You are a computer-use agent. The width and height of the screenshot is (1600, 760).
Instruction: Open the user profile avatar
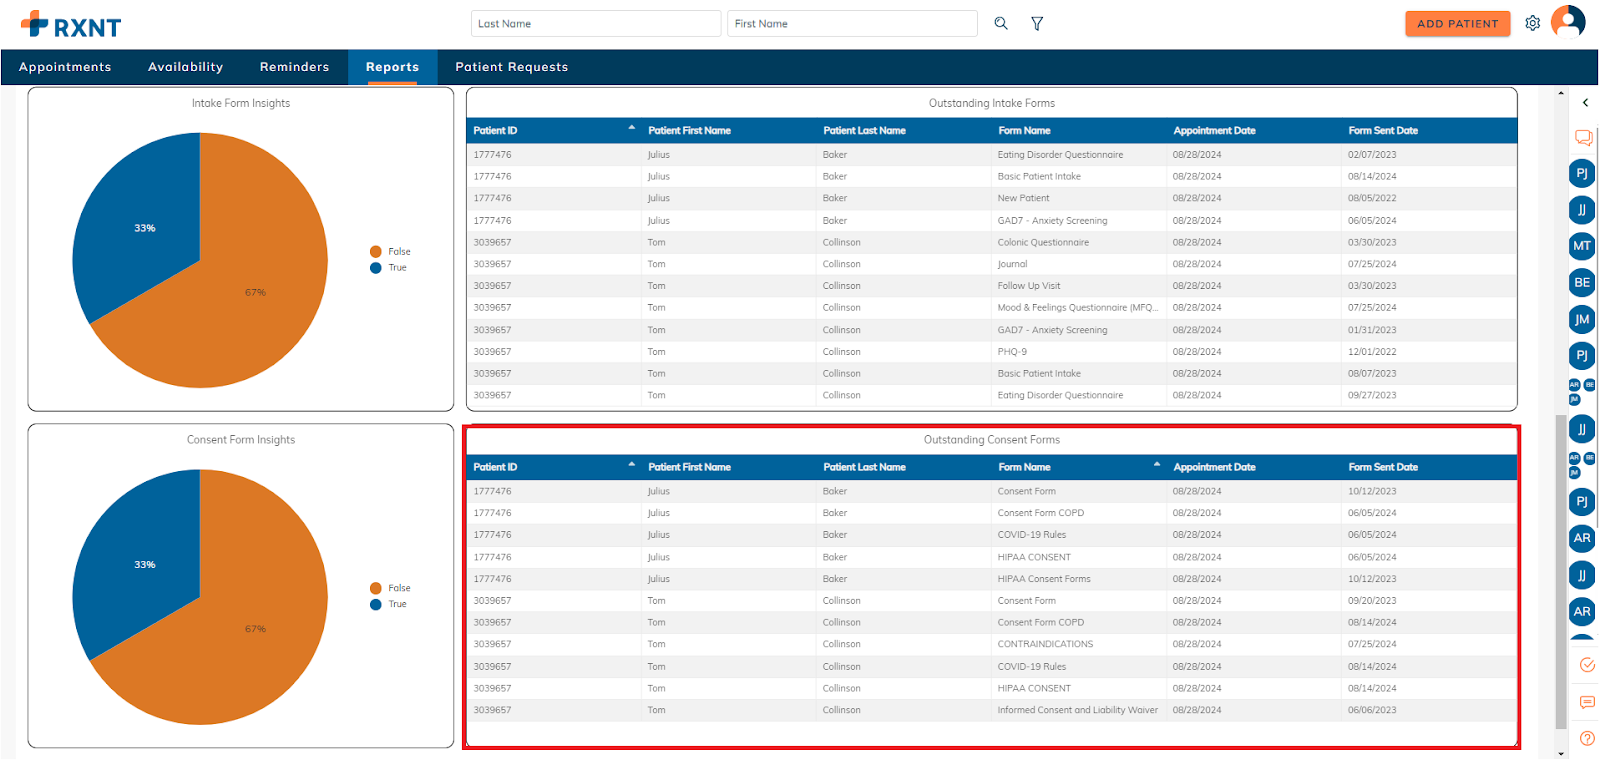point(1568,22)
